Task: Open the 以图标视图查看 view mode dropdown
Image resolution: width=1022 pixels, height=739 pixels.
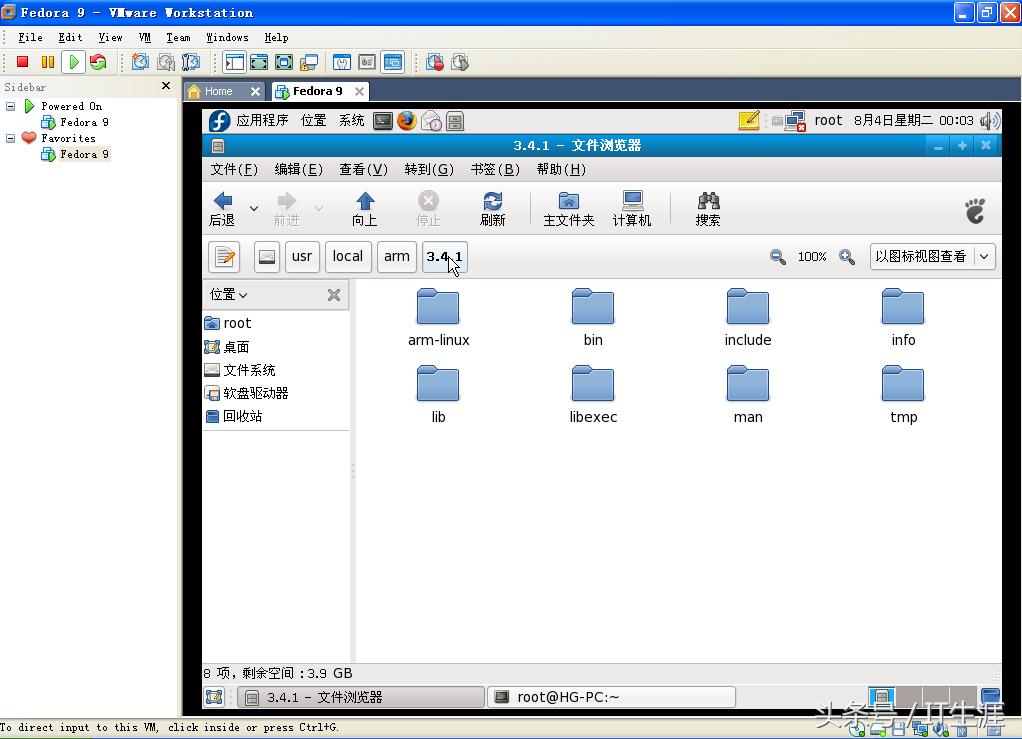Action: [x=931, y=257]
